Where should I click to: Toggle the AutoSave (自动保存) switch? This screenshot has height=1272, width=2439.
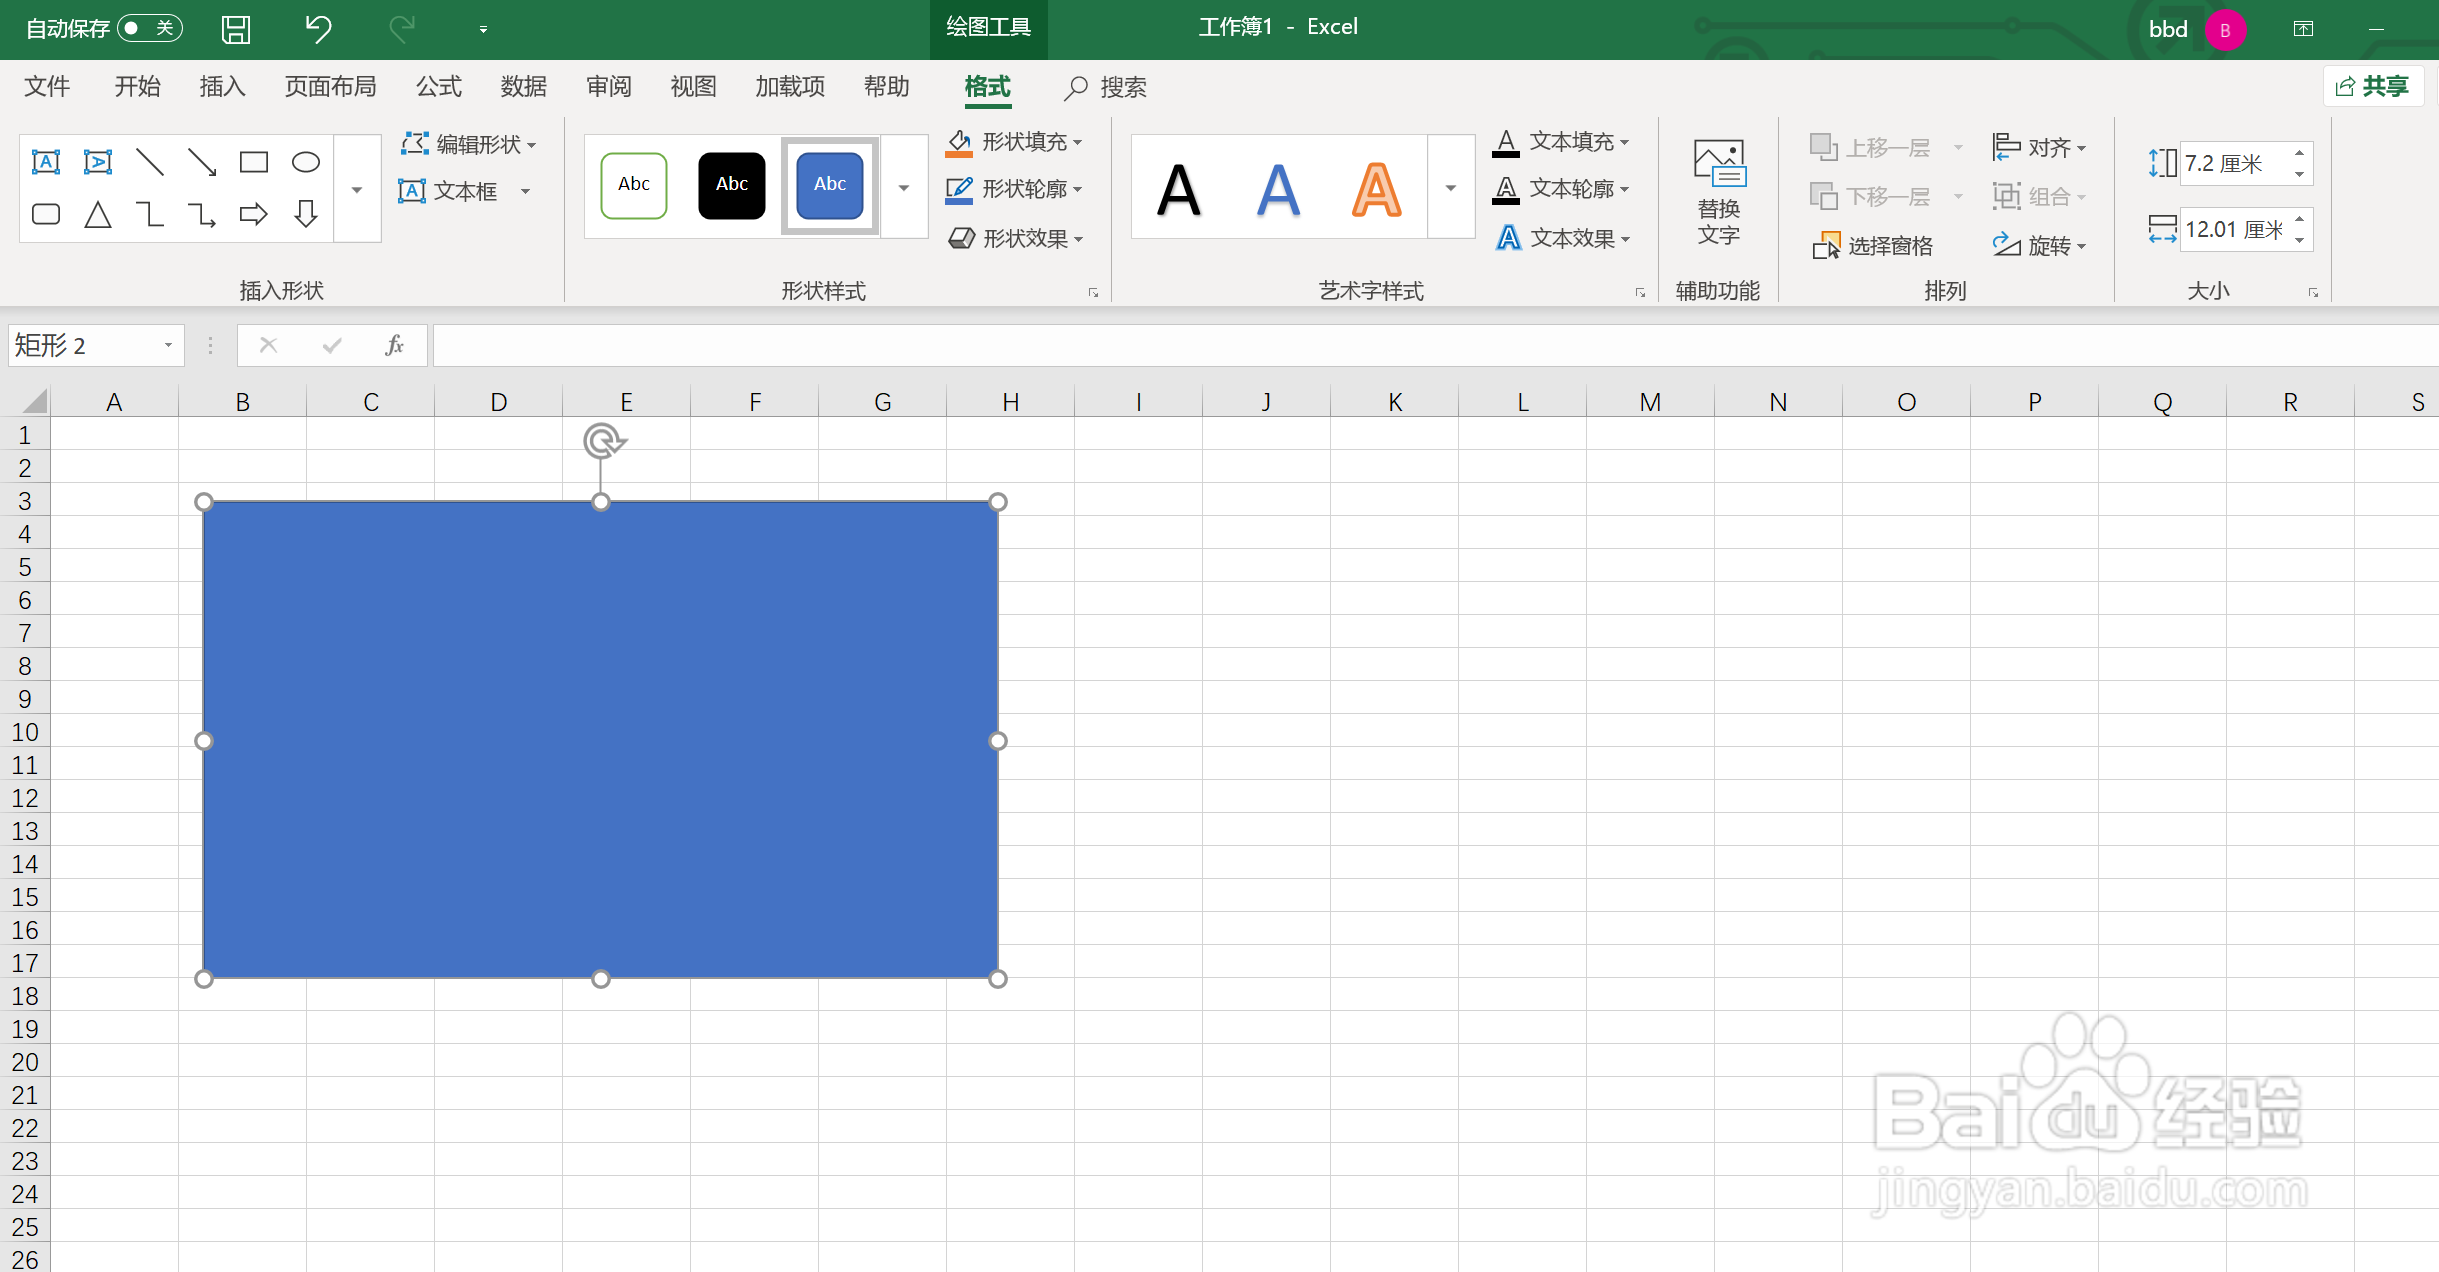click(x=150, y=28)
